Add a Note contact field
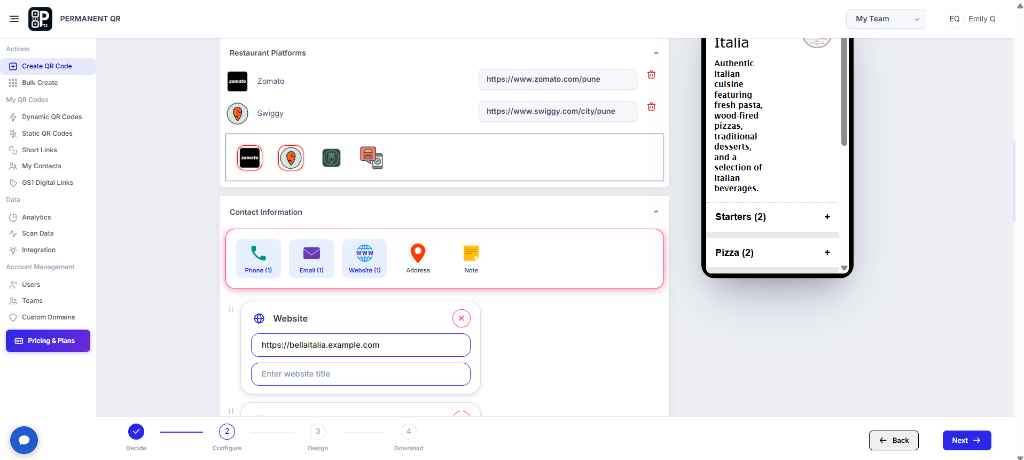The width and height of the screenshot is (1024, 460). (x=471, y=259)
